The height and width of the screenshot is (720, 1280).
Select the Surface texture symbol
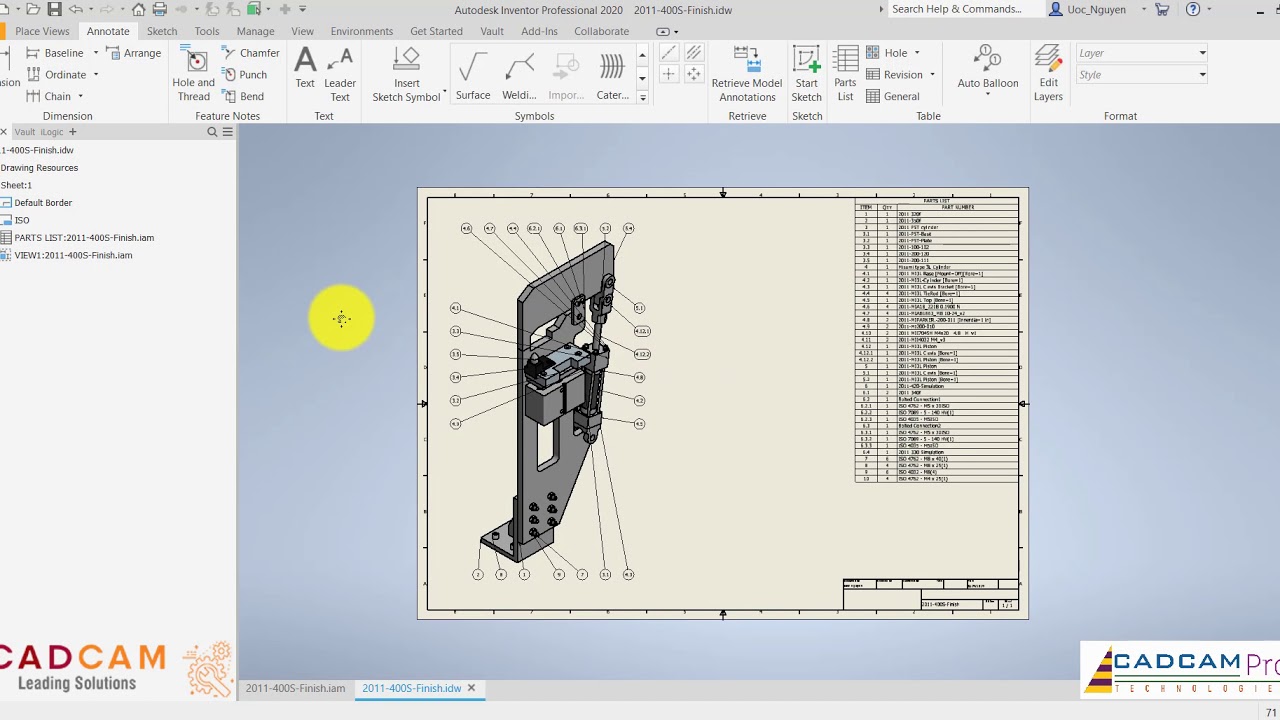tap(473, 76)
